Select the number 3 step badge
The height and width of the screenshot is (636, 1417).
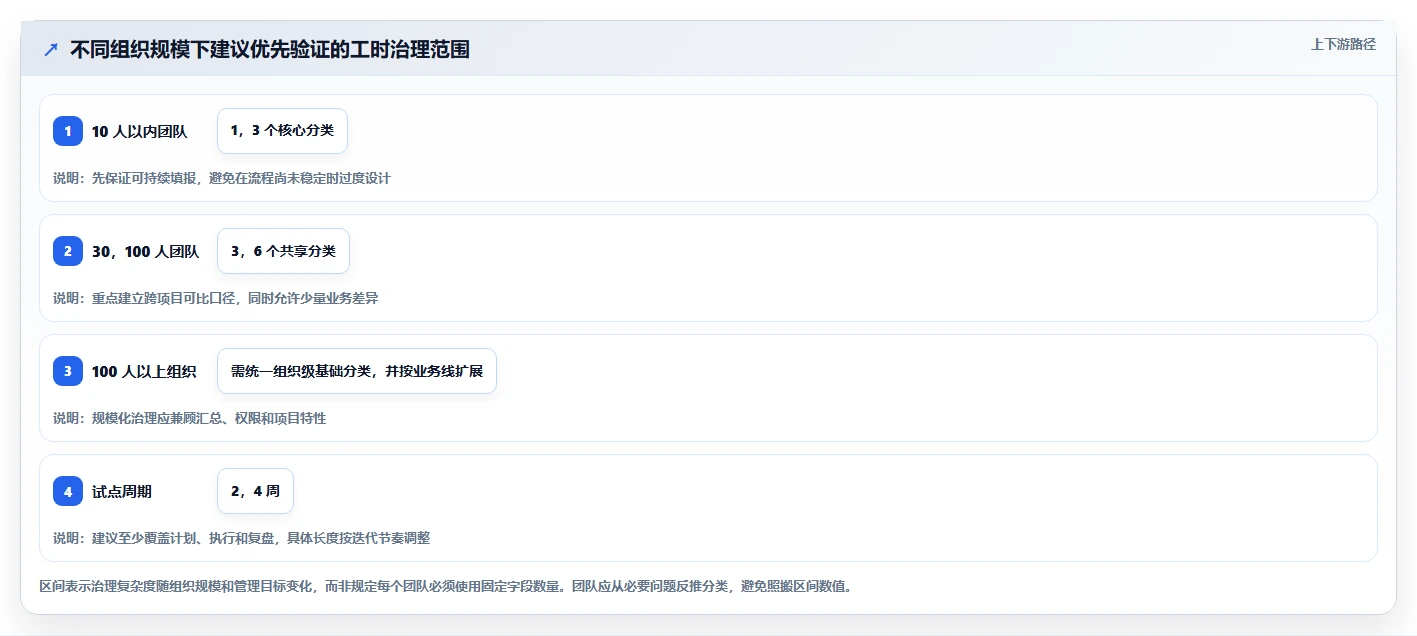(68, 371)
